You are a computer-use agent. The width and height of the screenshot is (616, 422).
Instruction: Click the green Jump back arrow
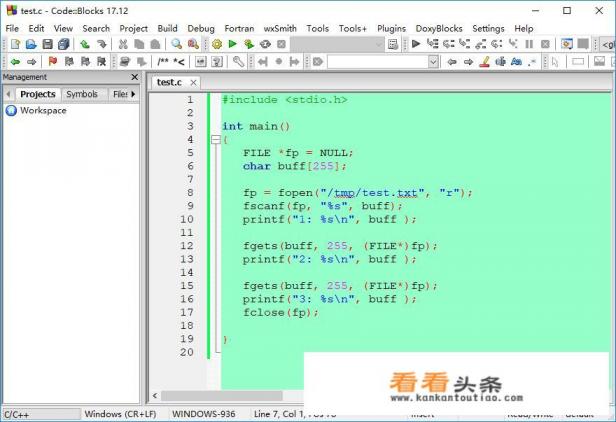point(15,62)
